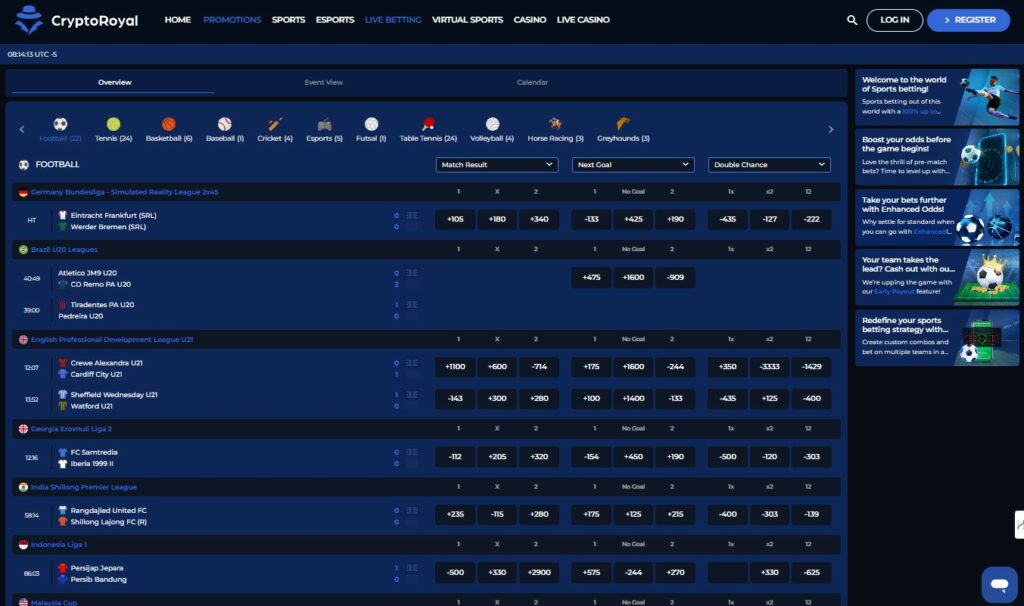This screenshot has width=1024, height=606.
Task: Collapse the Brazil U20 Leagues section
Action: click(426, 249)
